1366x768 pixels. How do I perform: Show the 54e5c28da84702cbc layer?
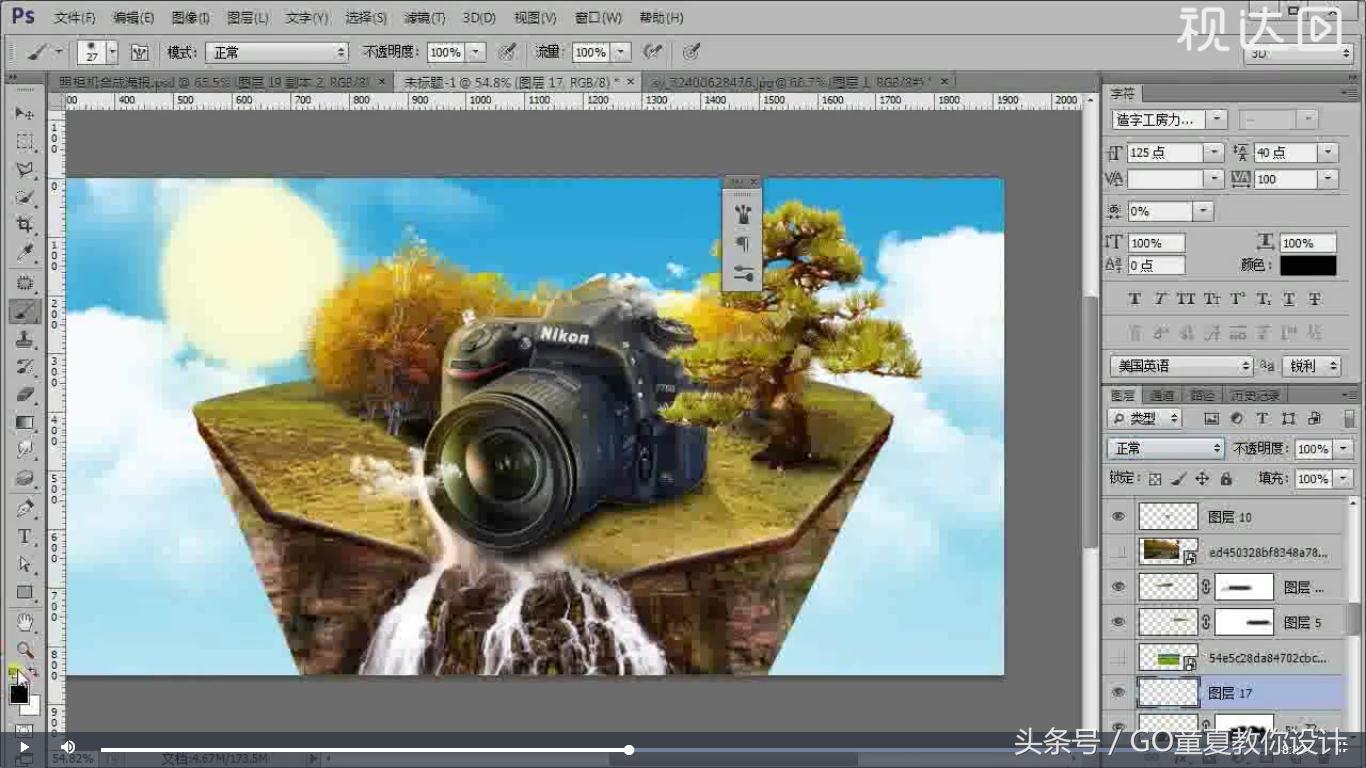pos(1117,658)
